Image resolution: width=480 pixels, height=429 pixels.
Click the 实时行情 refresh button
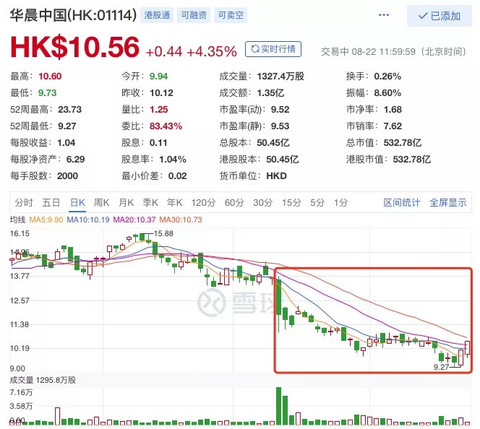tap(273, 49)
